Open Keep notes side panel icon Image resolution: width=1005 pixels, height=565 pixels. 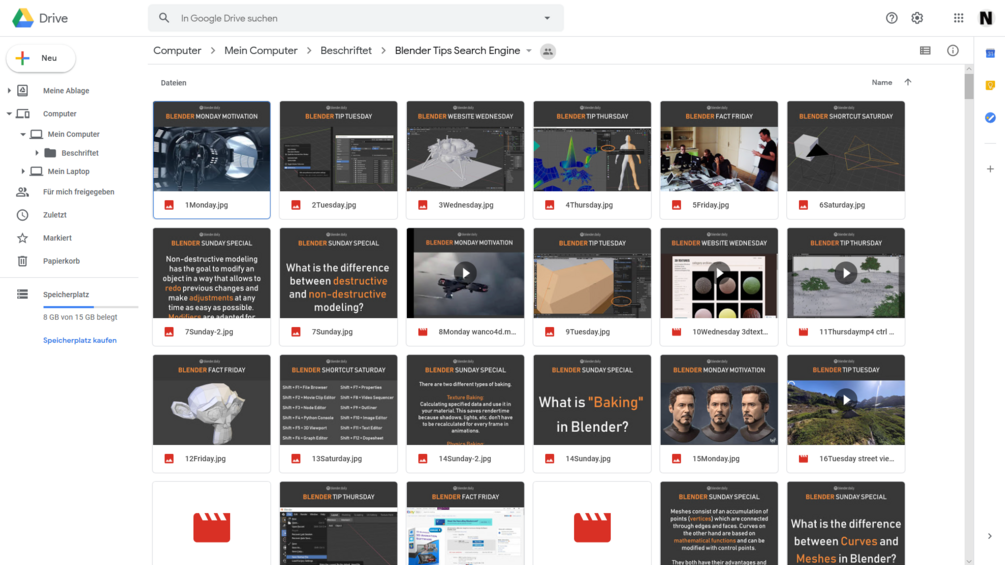click(990, 85)
